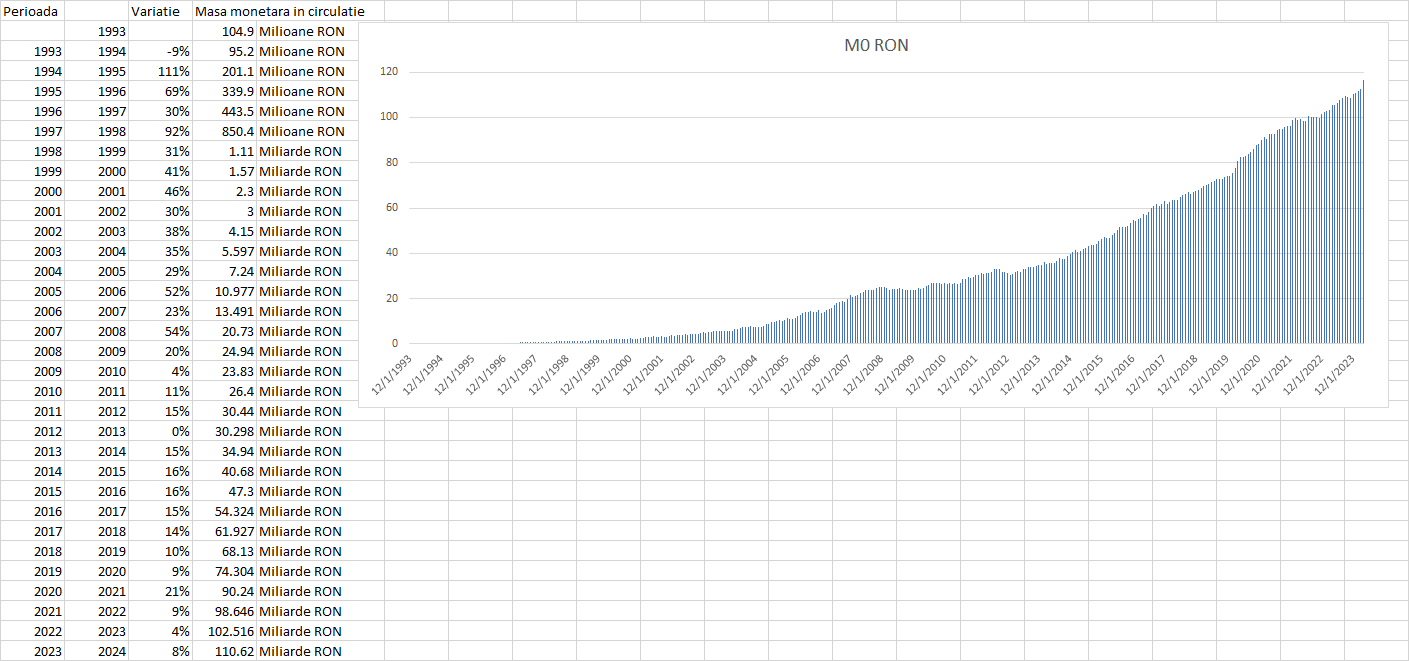This screenshot has width=1409, height=661.
Task: Click the chart's rightmost tallest bar
Action: point(1363,212)
